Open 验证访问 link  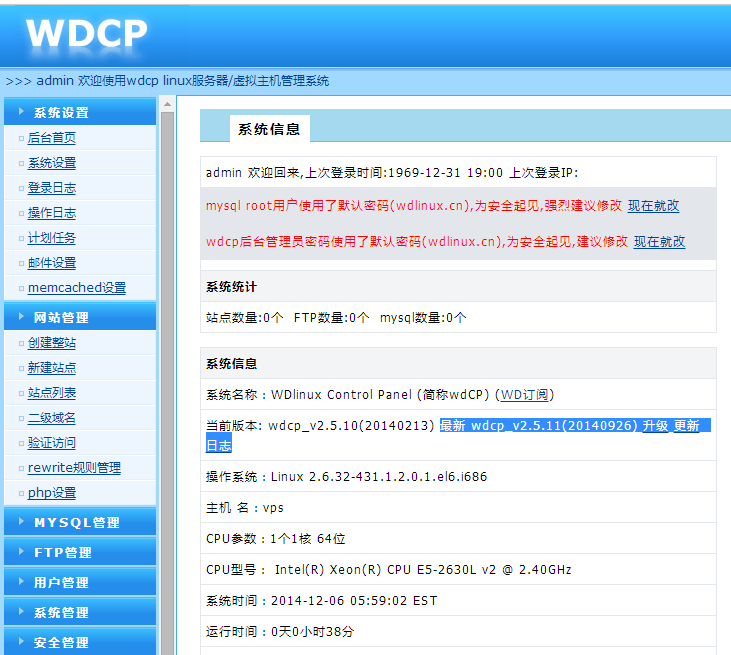click(52, 443)
